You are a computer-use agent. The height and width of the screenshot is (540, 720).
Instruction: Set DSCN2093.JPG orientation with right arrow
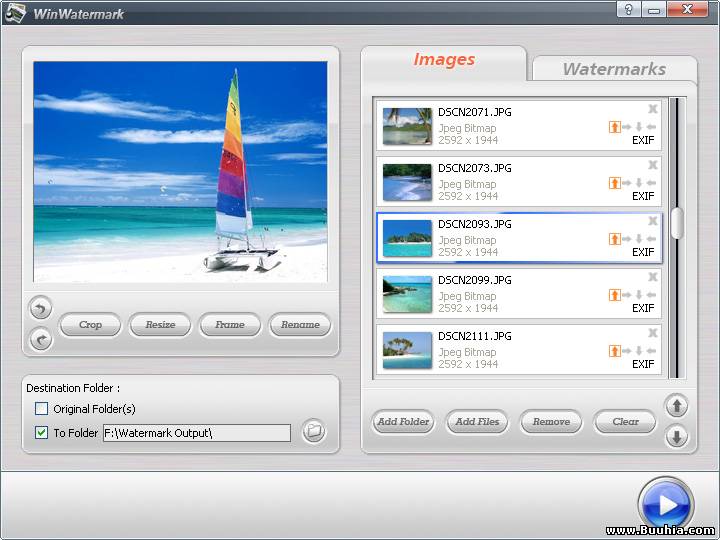(627, 239)
